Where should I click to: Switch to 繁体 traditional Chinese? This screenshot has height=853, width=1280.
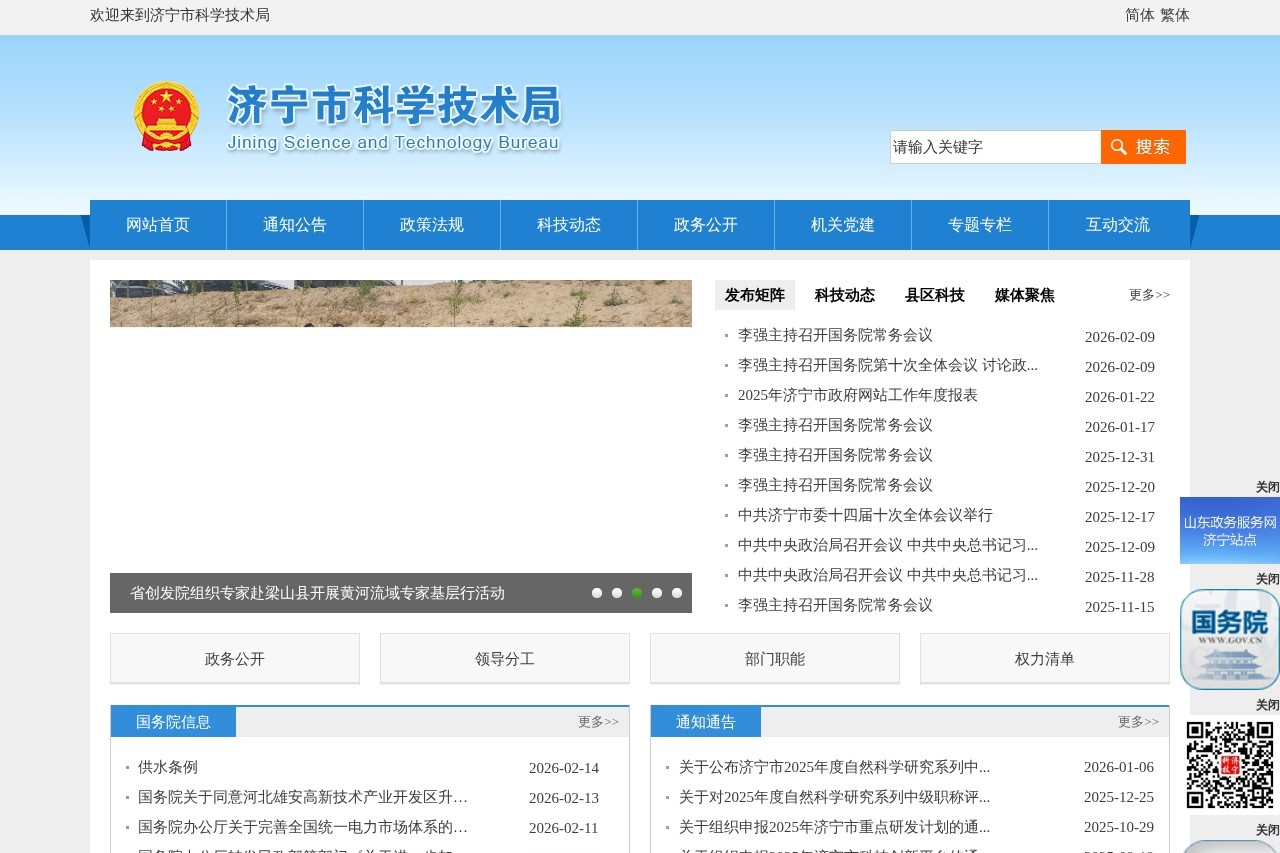(1175, 15)
